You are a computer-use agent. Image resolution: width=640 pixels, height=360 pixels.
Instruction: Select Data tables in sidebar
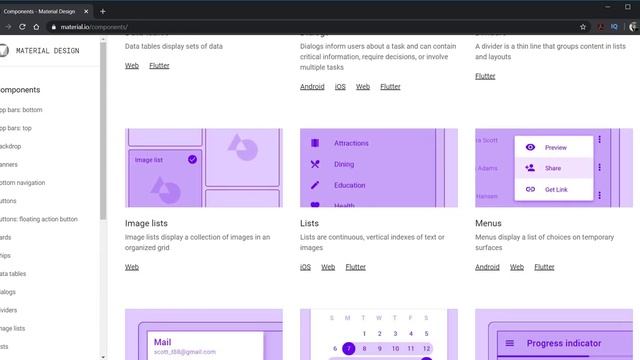(13, 274)
